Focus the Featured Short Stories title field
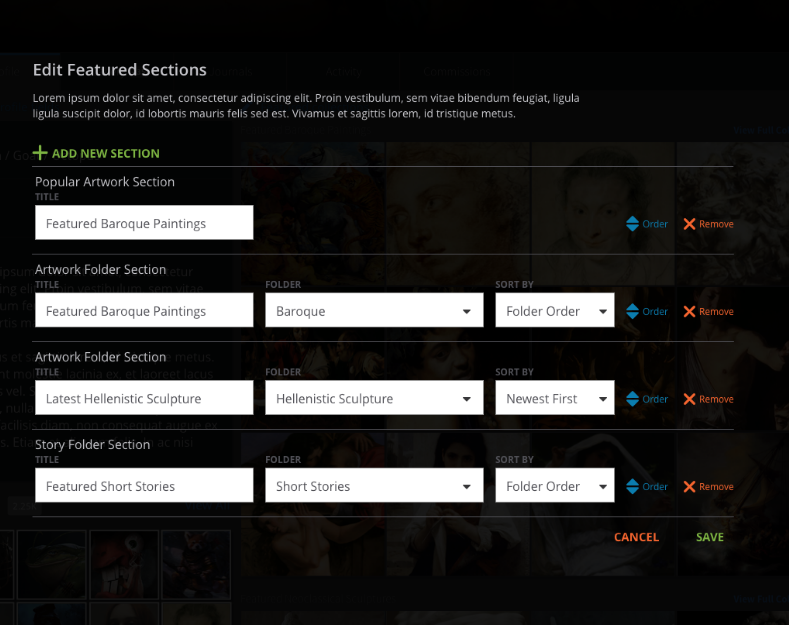This screenshot has width=789, height=625. (x=144, y=485)
